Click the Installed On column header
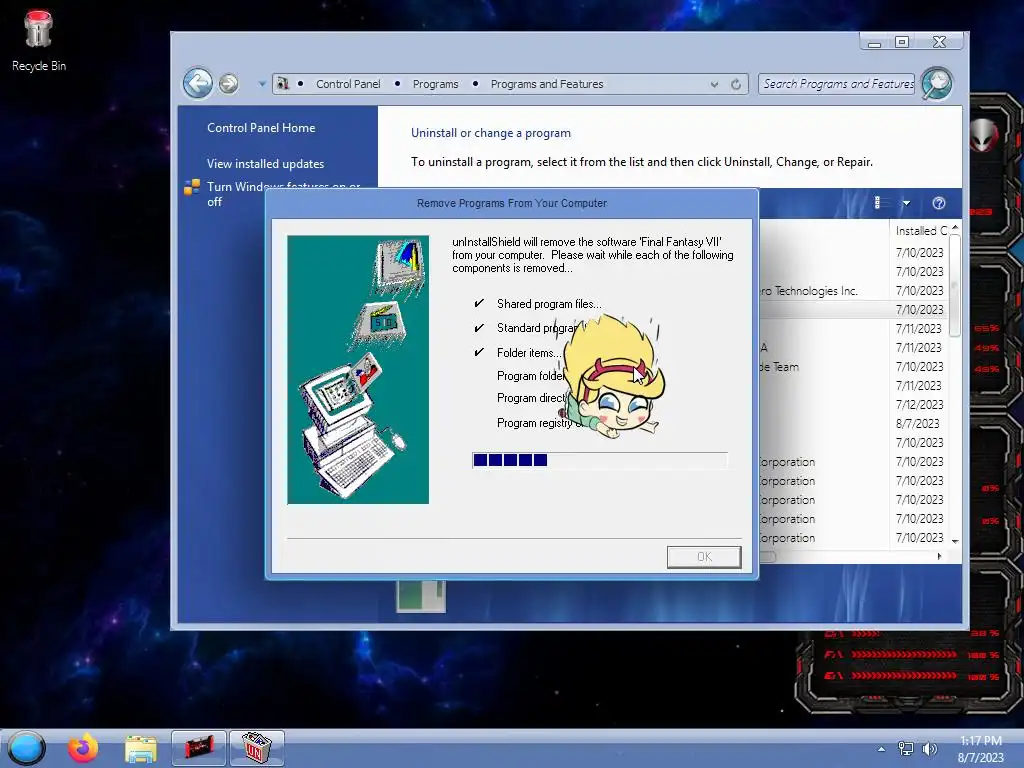This screenshot has width=1024, height=768. click(x=920, y=231)
